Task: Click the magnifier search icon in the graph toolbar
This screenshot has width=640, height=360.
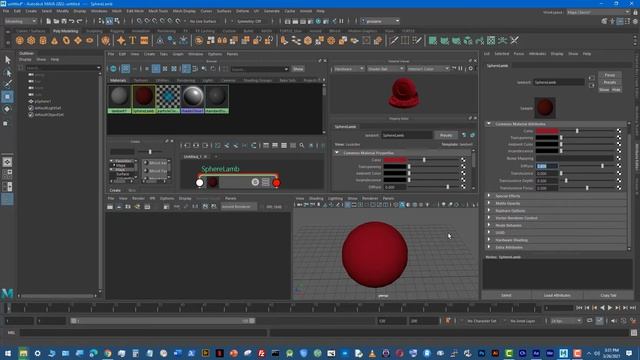Action: click(302, 145)
